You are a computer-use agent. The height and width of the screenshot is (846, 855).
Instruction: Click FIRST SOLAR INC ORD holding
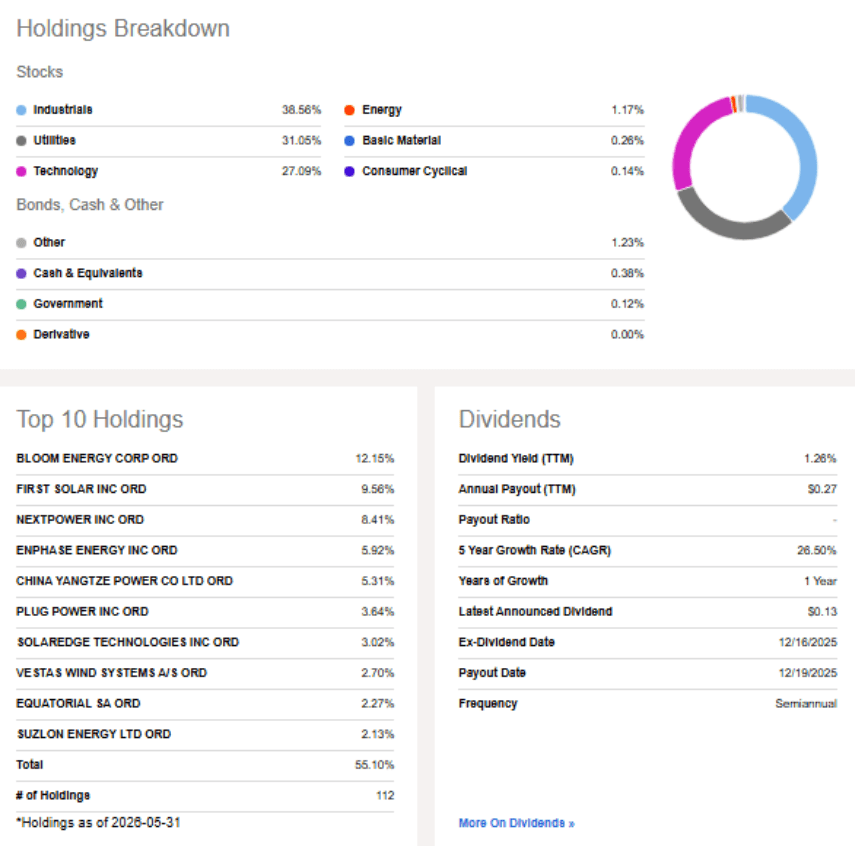81,489
